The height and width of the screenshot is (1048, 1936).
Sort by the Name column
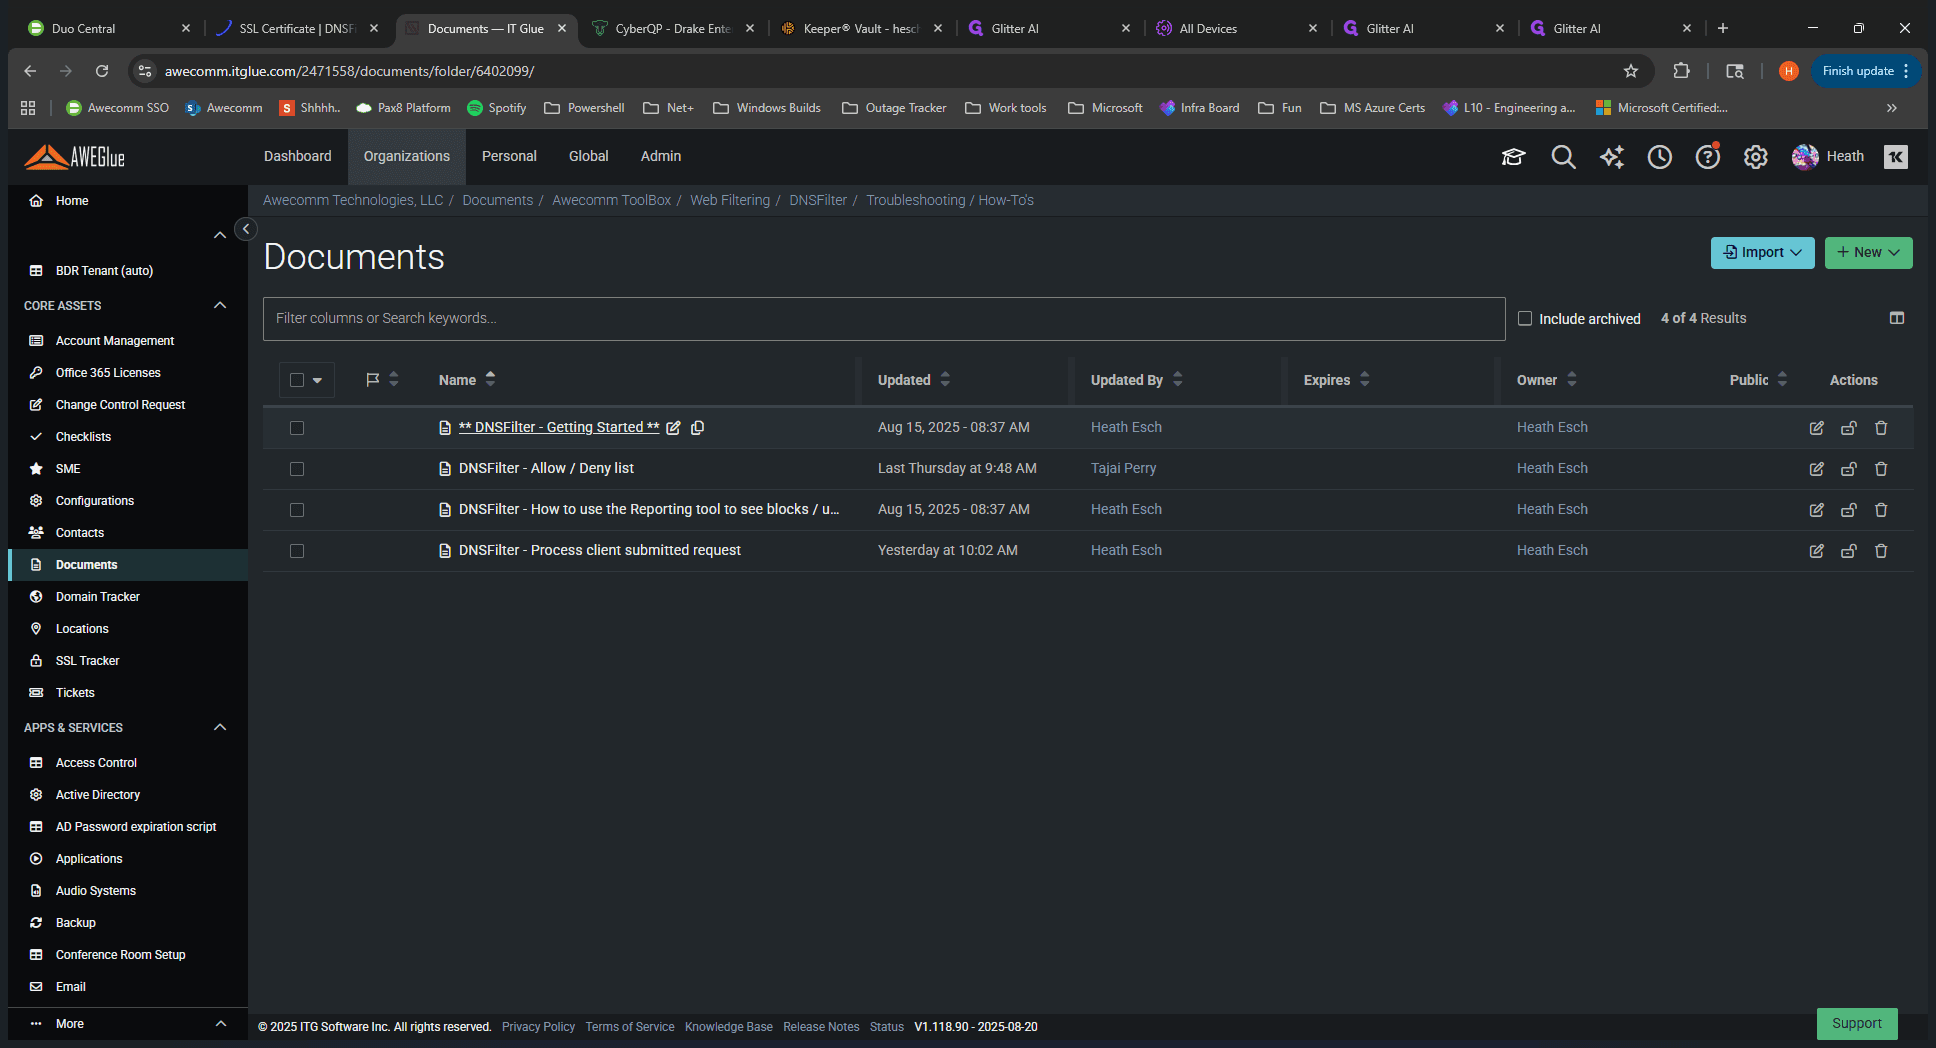(x=467, y=380)
